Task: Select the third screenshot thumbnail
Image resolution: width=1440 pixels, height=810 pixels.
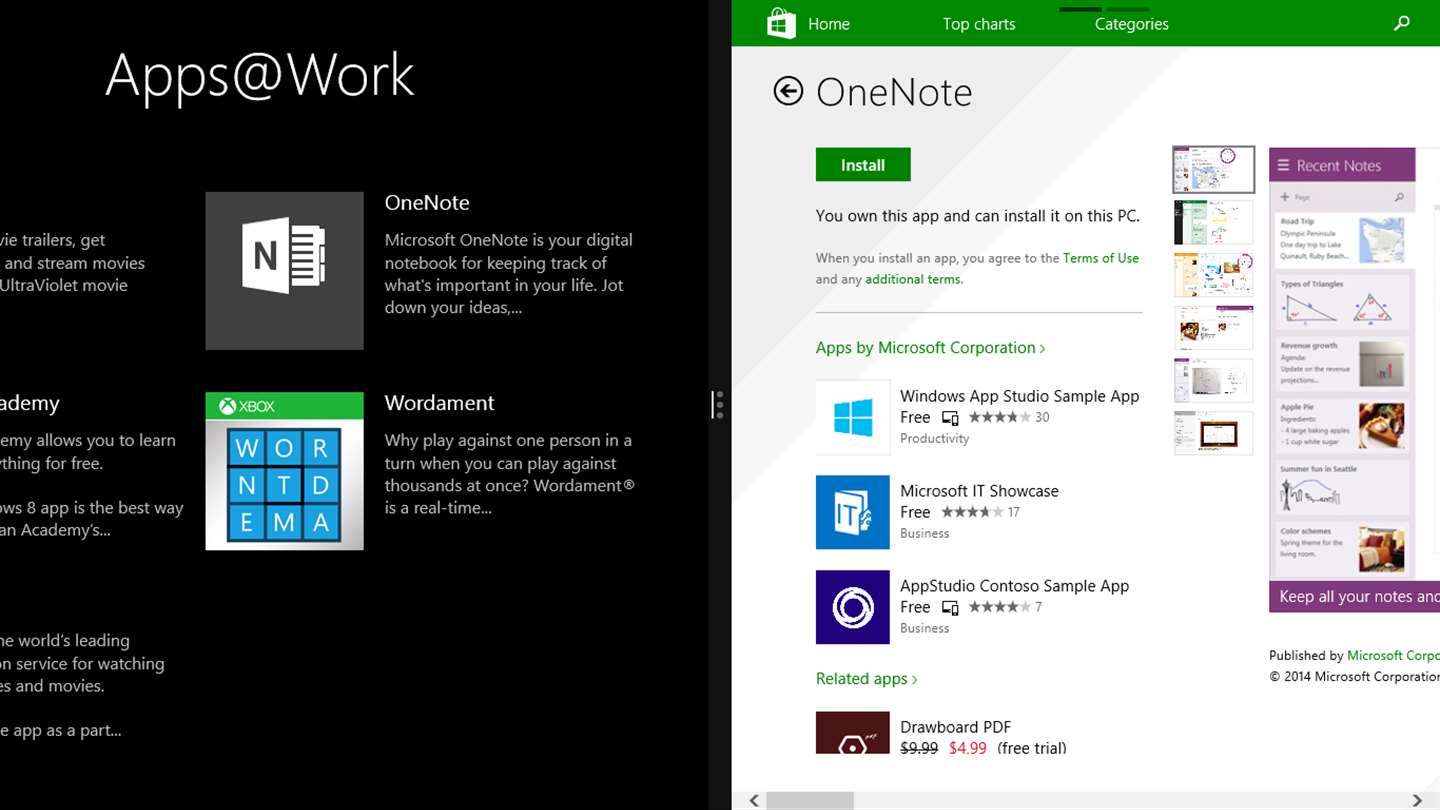Action: 1213,275
